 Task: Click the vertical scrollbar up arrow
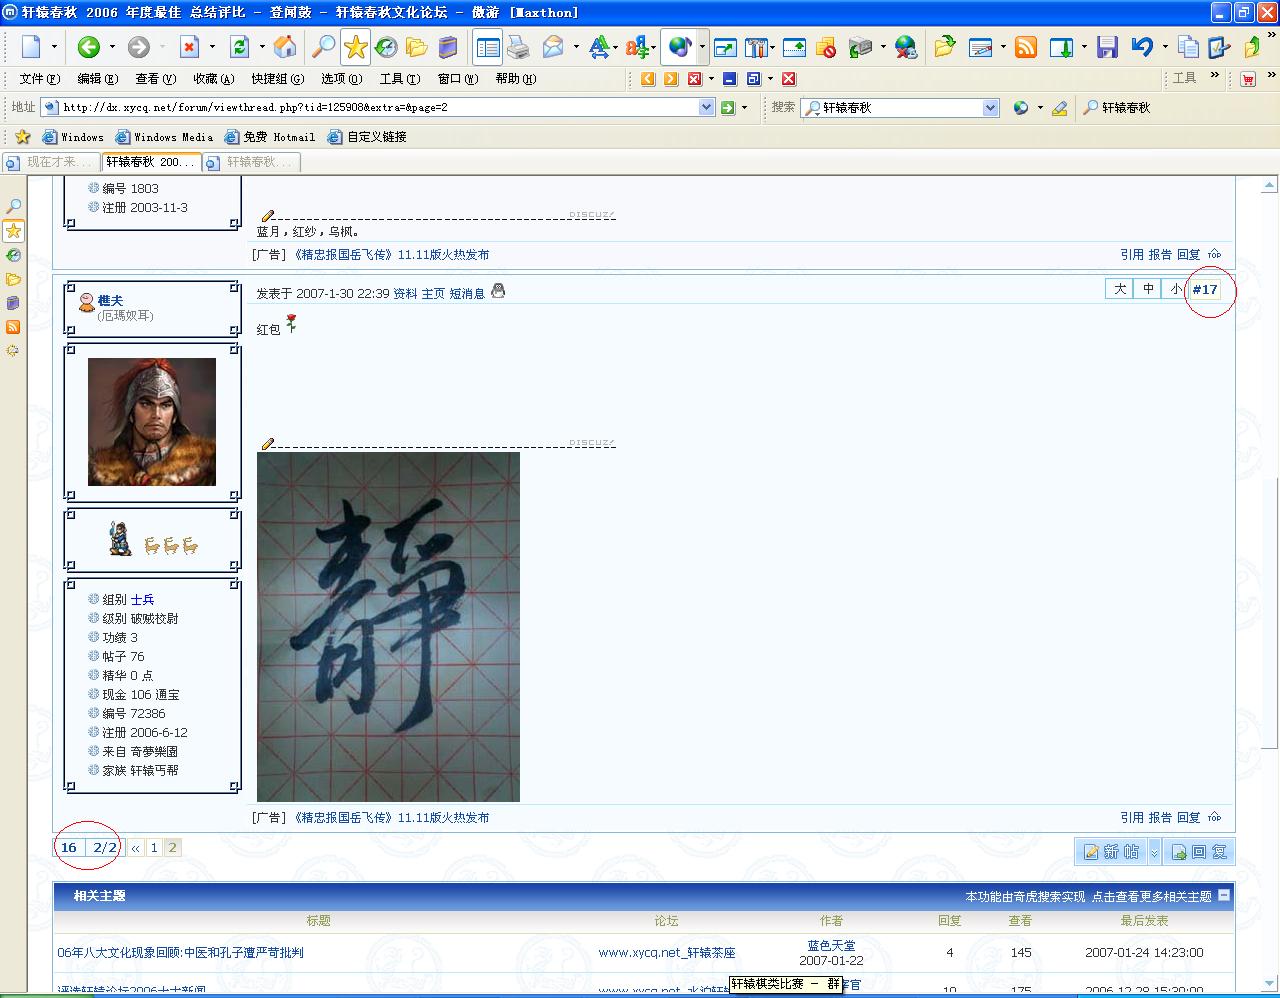[1270, 185]
